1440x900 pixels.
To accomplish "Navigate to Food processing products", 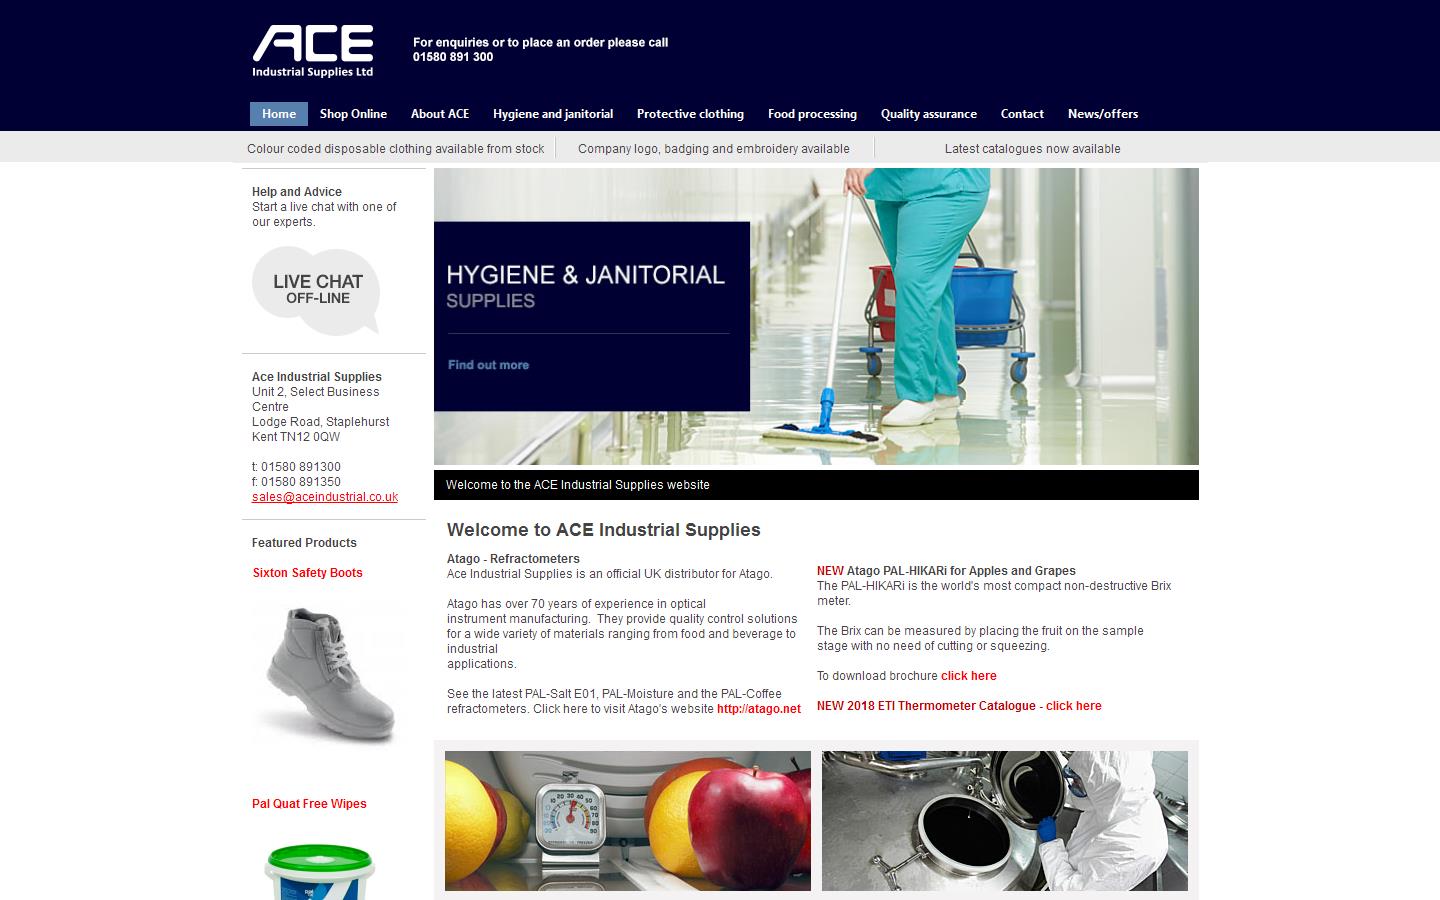I will click(811, 113).
